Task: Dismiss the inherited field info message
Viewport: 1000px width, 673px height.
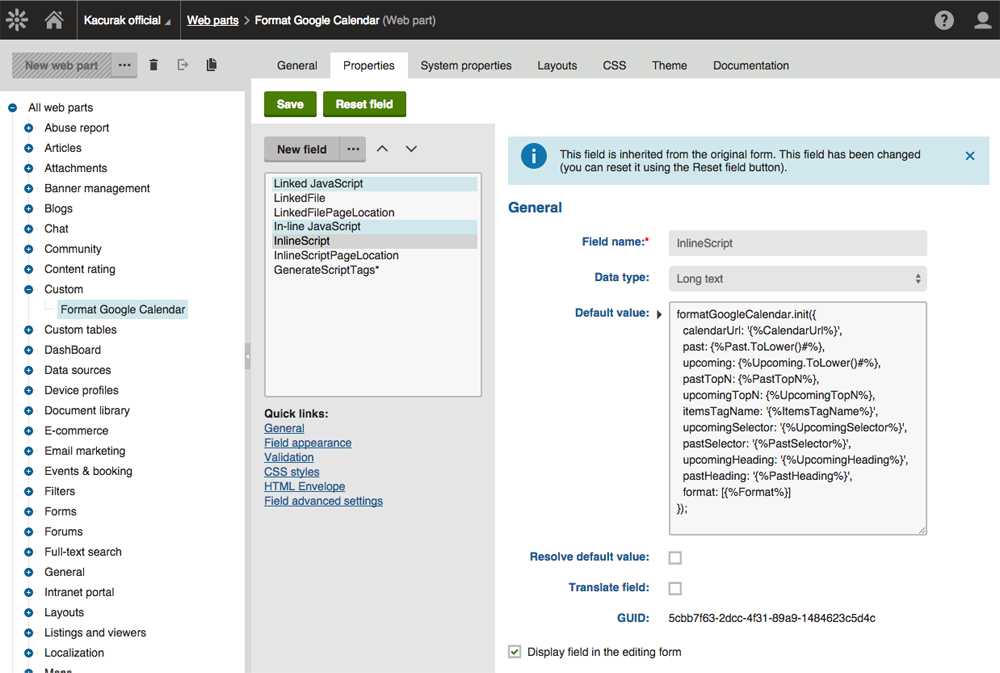Action: pyautogui.click(x=970, y=156)
